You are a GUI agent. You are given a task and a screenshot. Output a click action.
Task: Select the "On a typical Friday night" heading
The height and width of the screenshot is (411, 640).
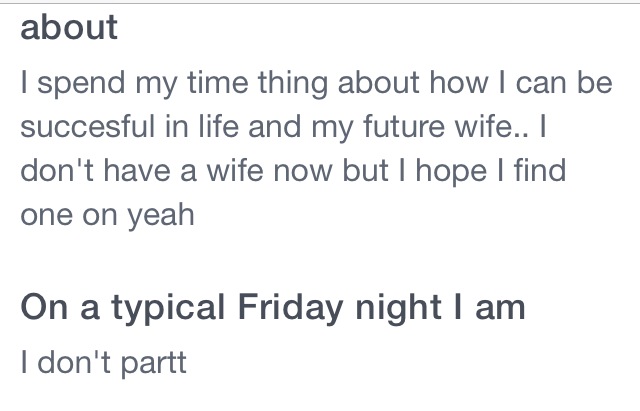point(272,307)
